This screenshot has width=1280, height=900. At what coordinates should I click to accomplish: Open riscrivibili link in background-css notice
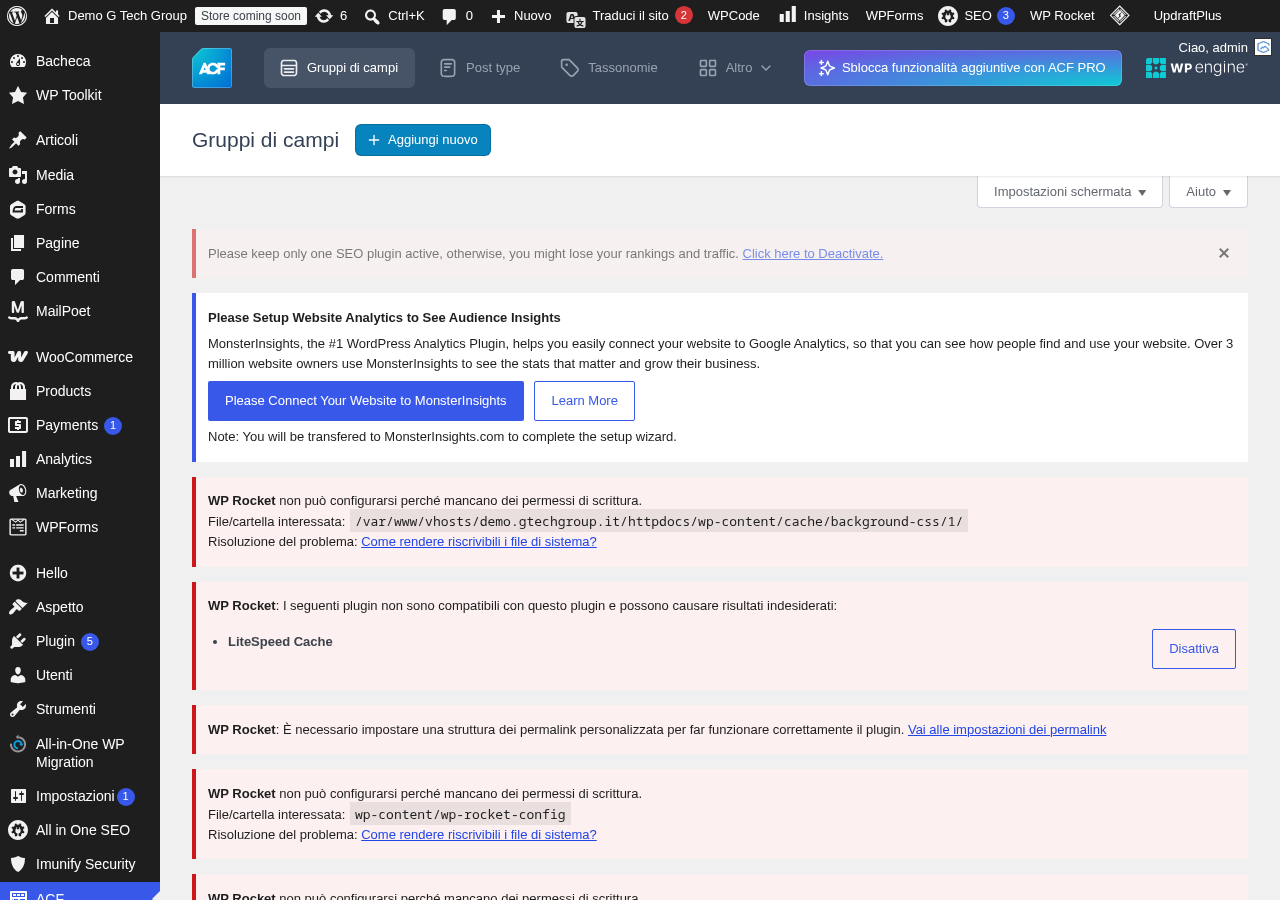pos(479,542)
